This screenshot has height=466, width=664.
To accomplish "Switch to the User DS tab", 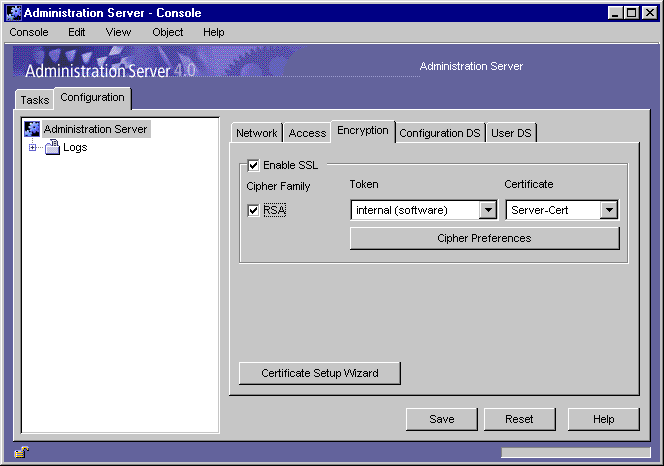I will [511, 133].
